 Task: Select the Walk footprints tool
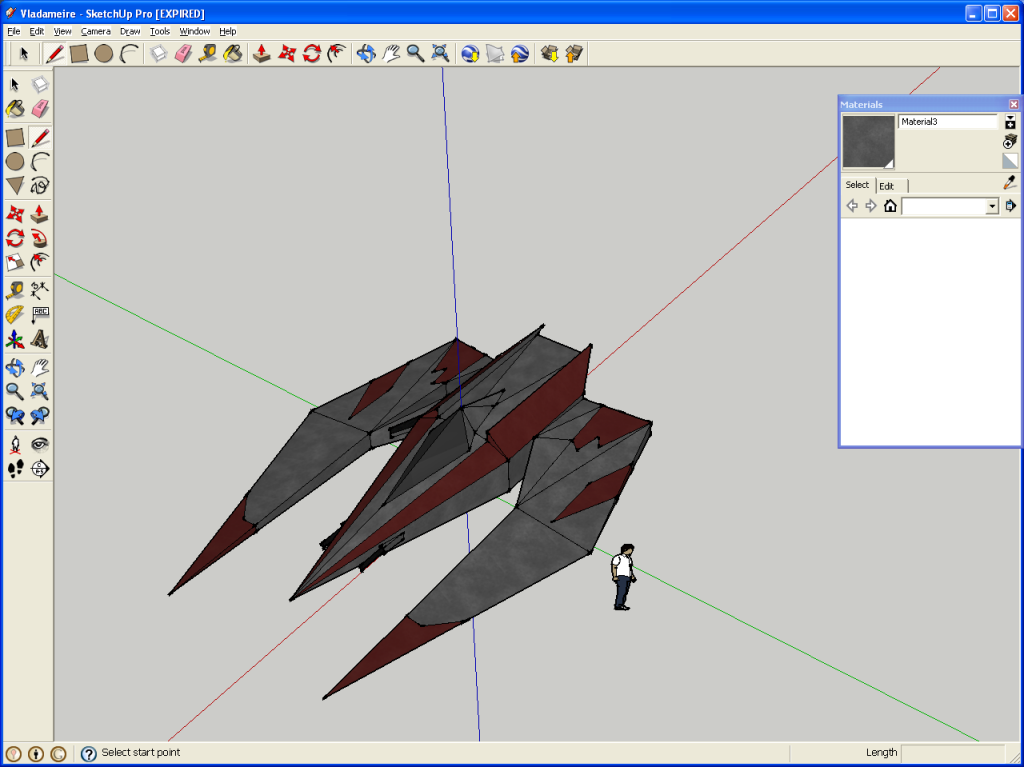(x=16, y=468)
